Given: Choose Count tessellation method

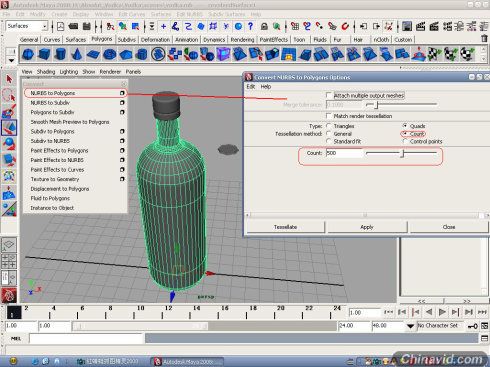Looking at the screenshot, I should coord(405,134).
